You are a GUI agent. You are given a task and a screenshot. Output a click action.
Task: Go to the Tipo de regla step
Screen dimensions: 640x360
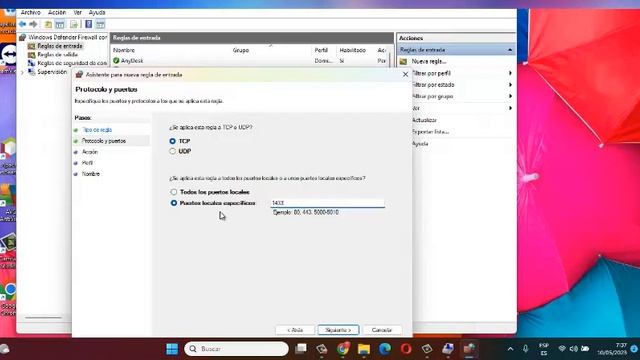pos(97,130)
